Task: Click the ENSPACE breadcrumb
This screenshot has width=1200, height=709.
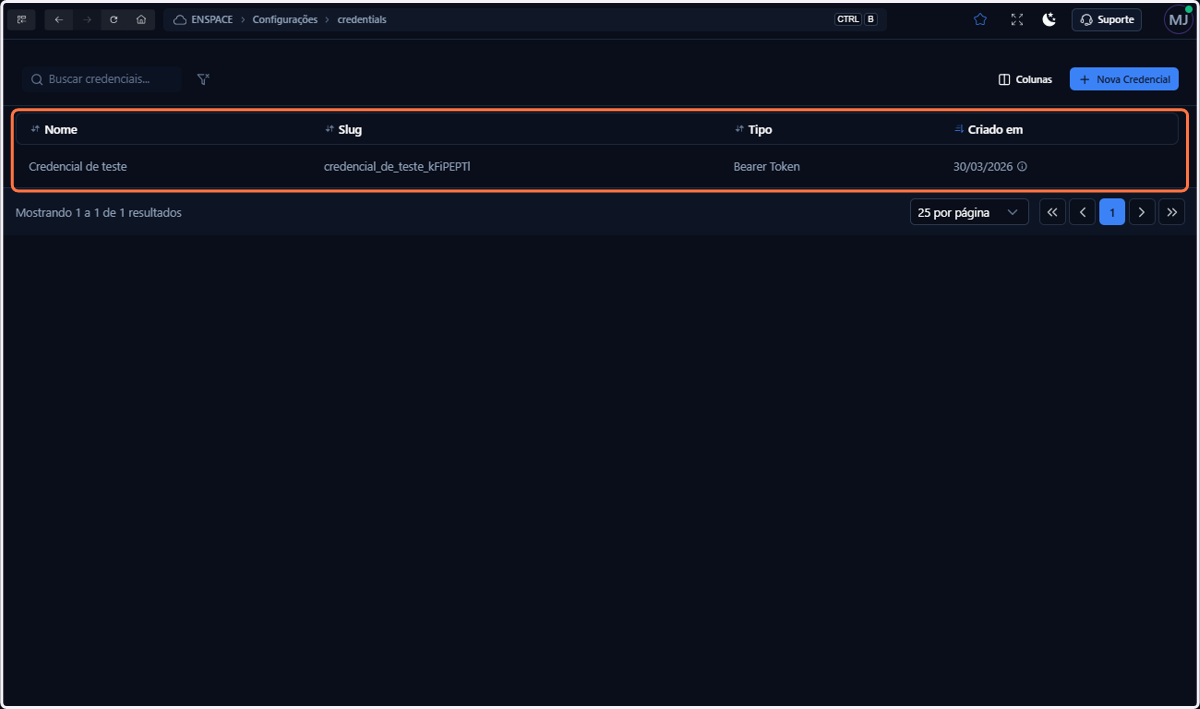Action: 211,19
